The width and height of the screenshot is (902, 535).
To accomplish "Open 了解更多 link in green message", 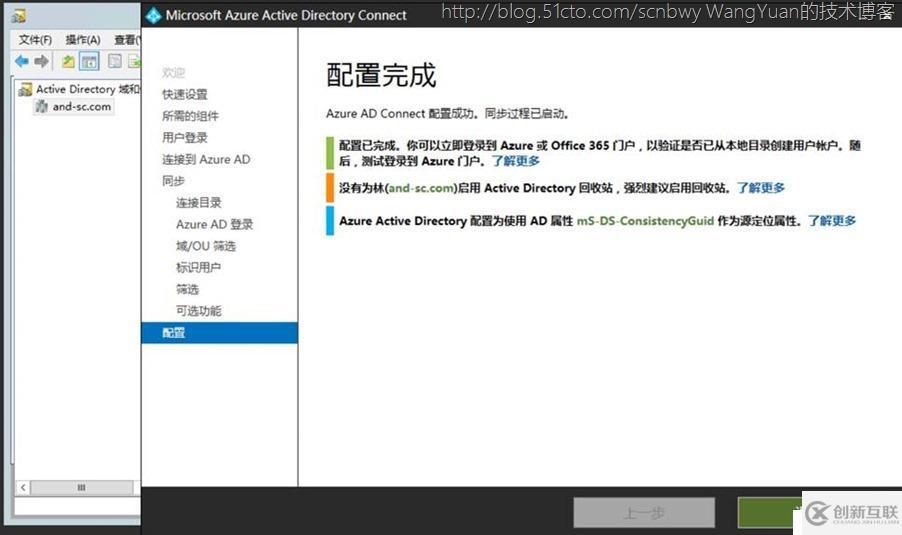I will click(x=515, y=161).
